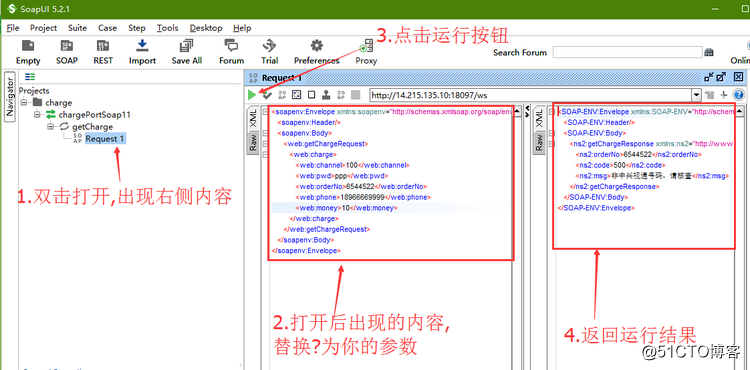
Task: Open request help question-mark icon
Action: (739, 95)
